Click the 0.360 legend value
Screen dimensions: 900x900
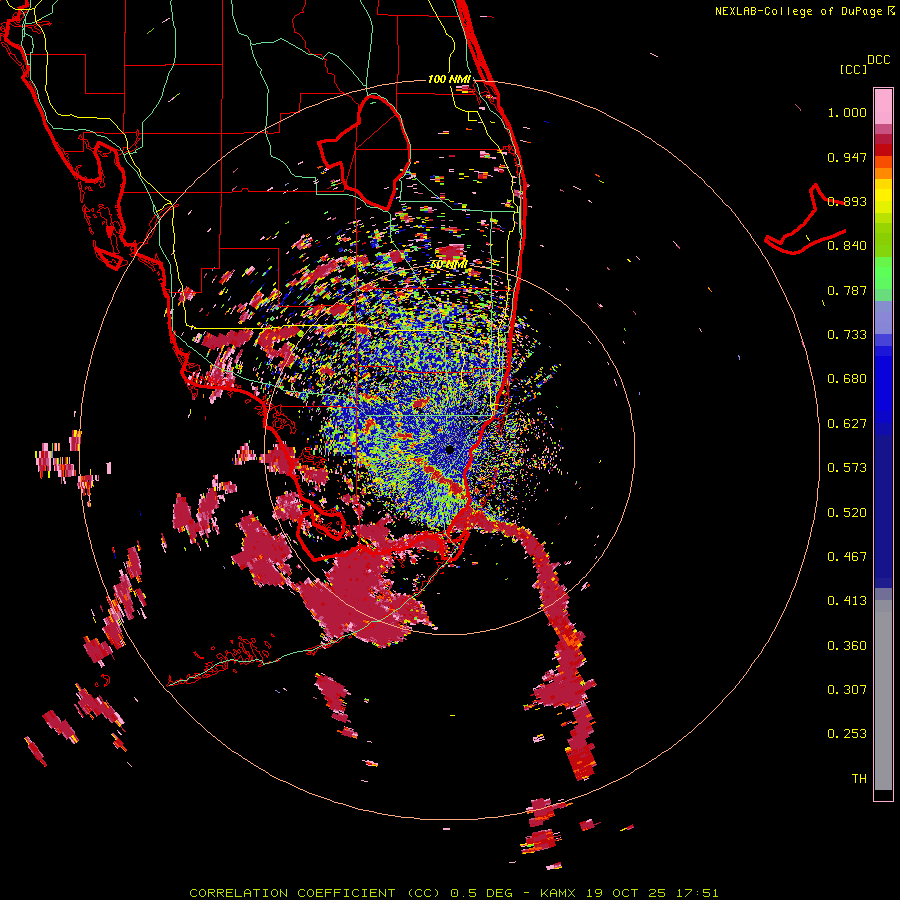point(847,646)
